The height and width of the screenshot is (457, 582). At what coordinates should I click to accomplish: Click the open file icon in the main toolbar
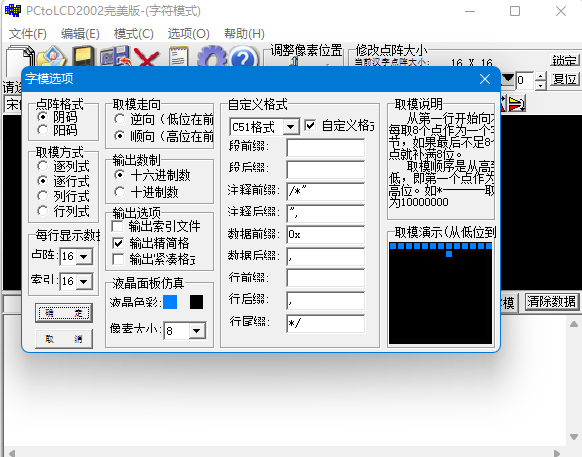coord(52,56)
